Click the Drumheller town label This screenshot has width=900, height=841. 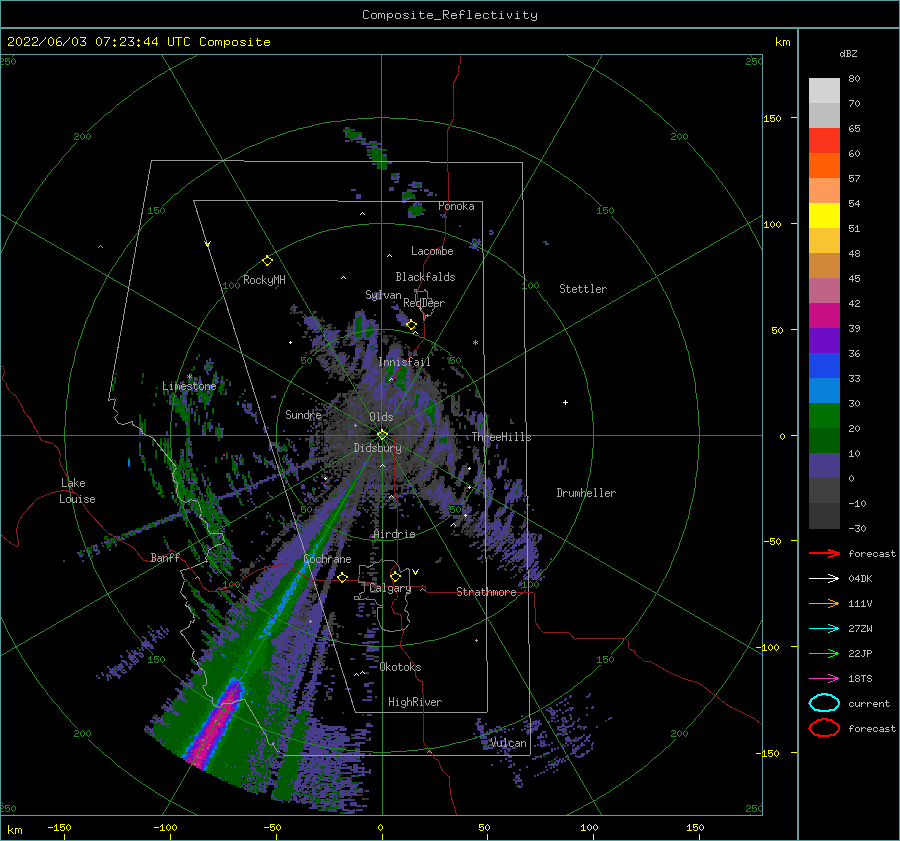tap(586, 493)
